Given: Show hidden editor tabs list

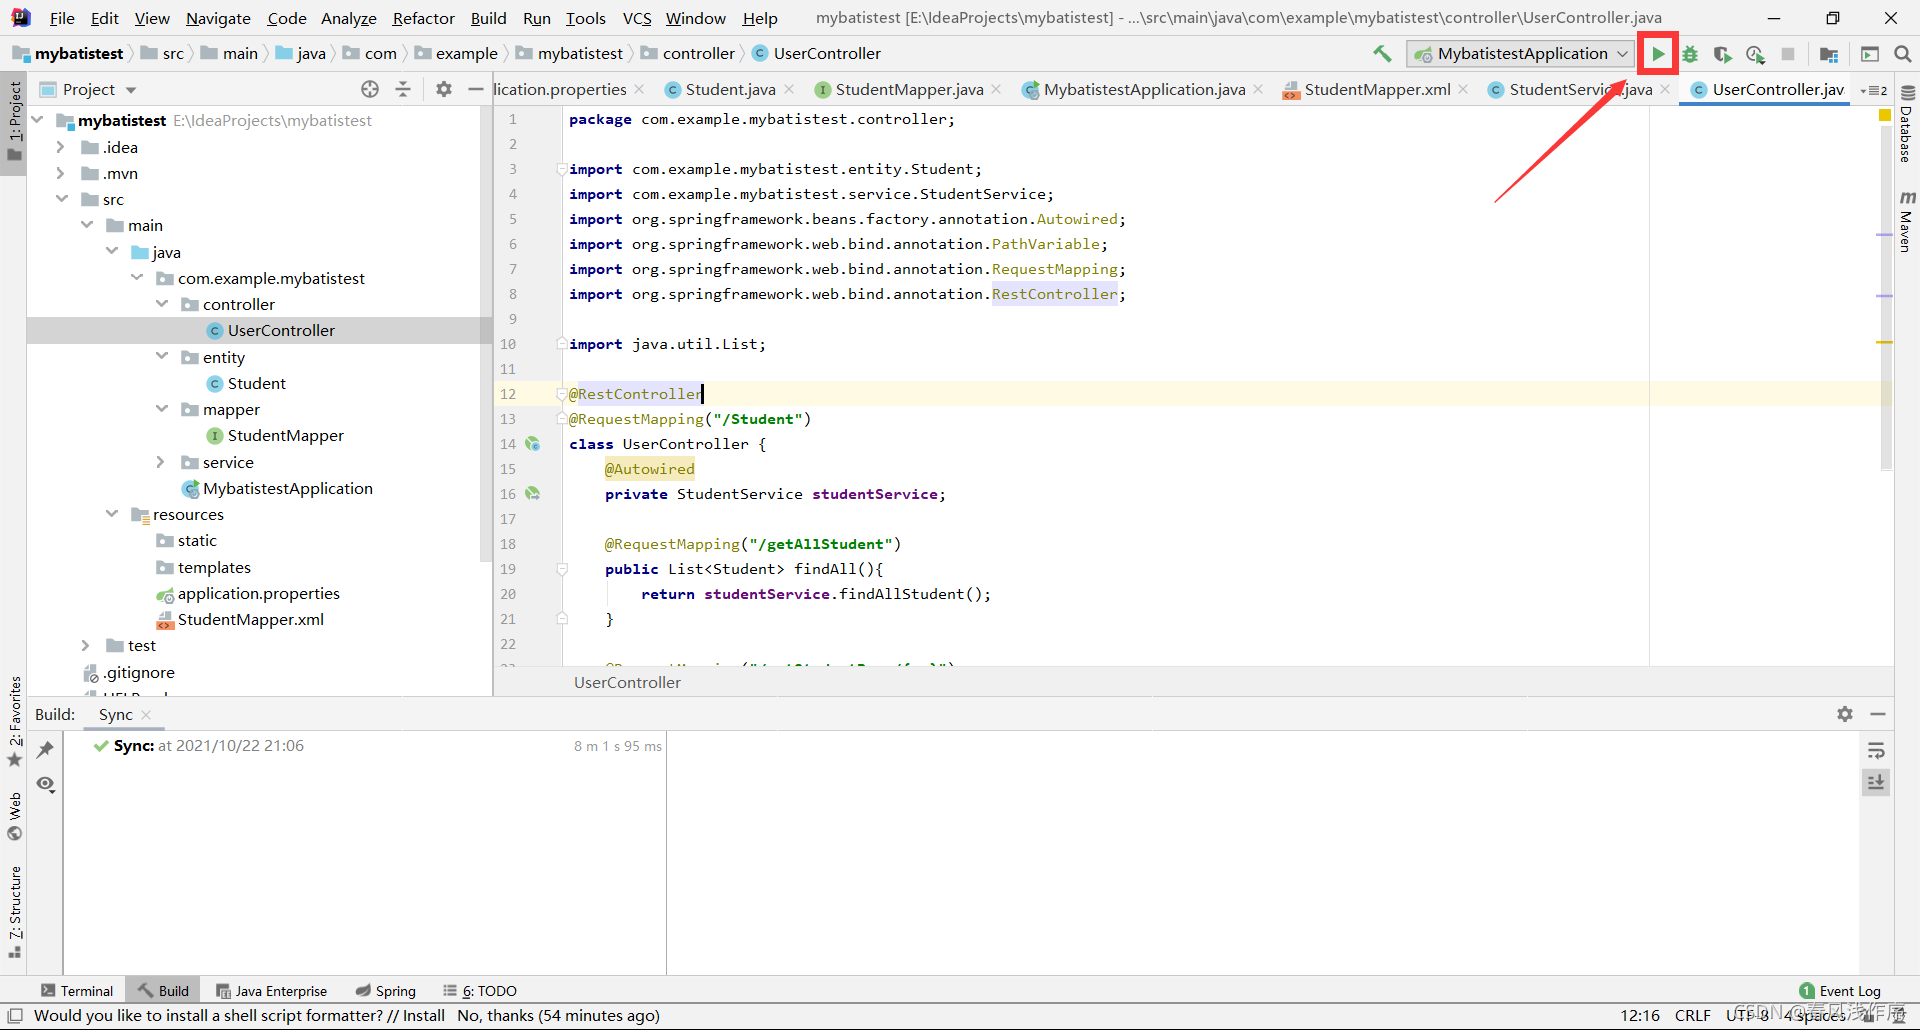Looking at the screenshot, I should (1873, 90).
